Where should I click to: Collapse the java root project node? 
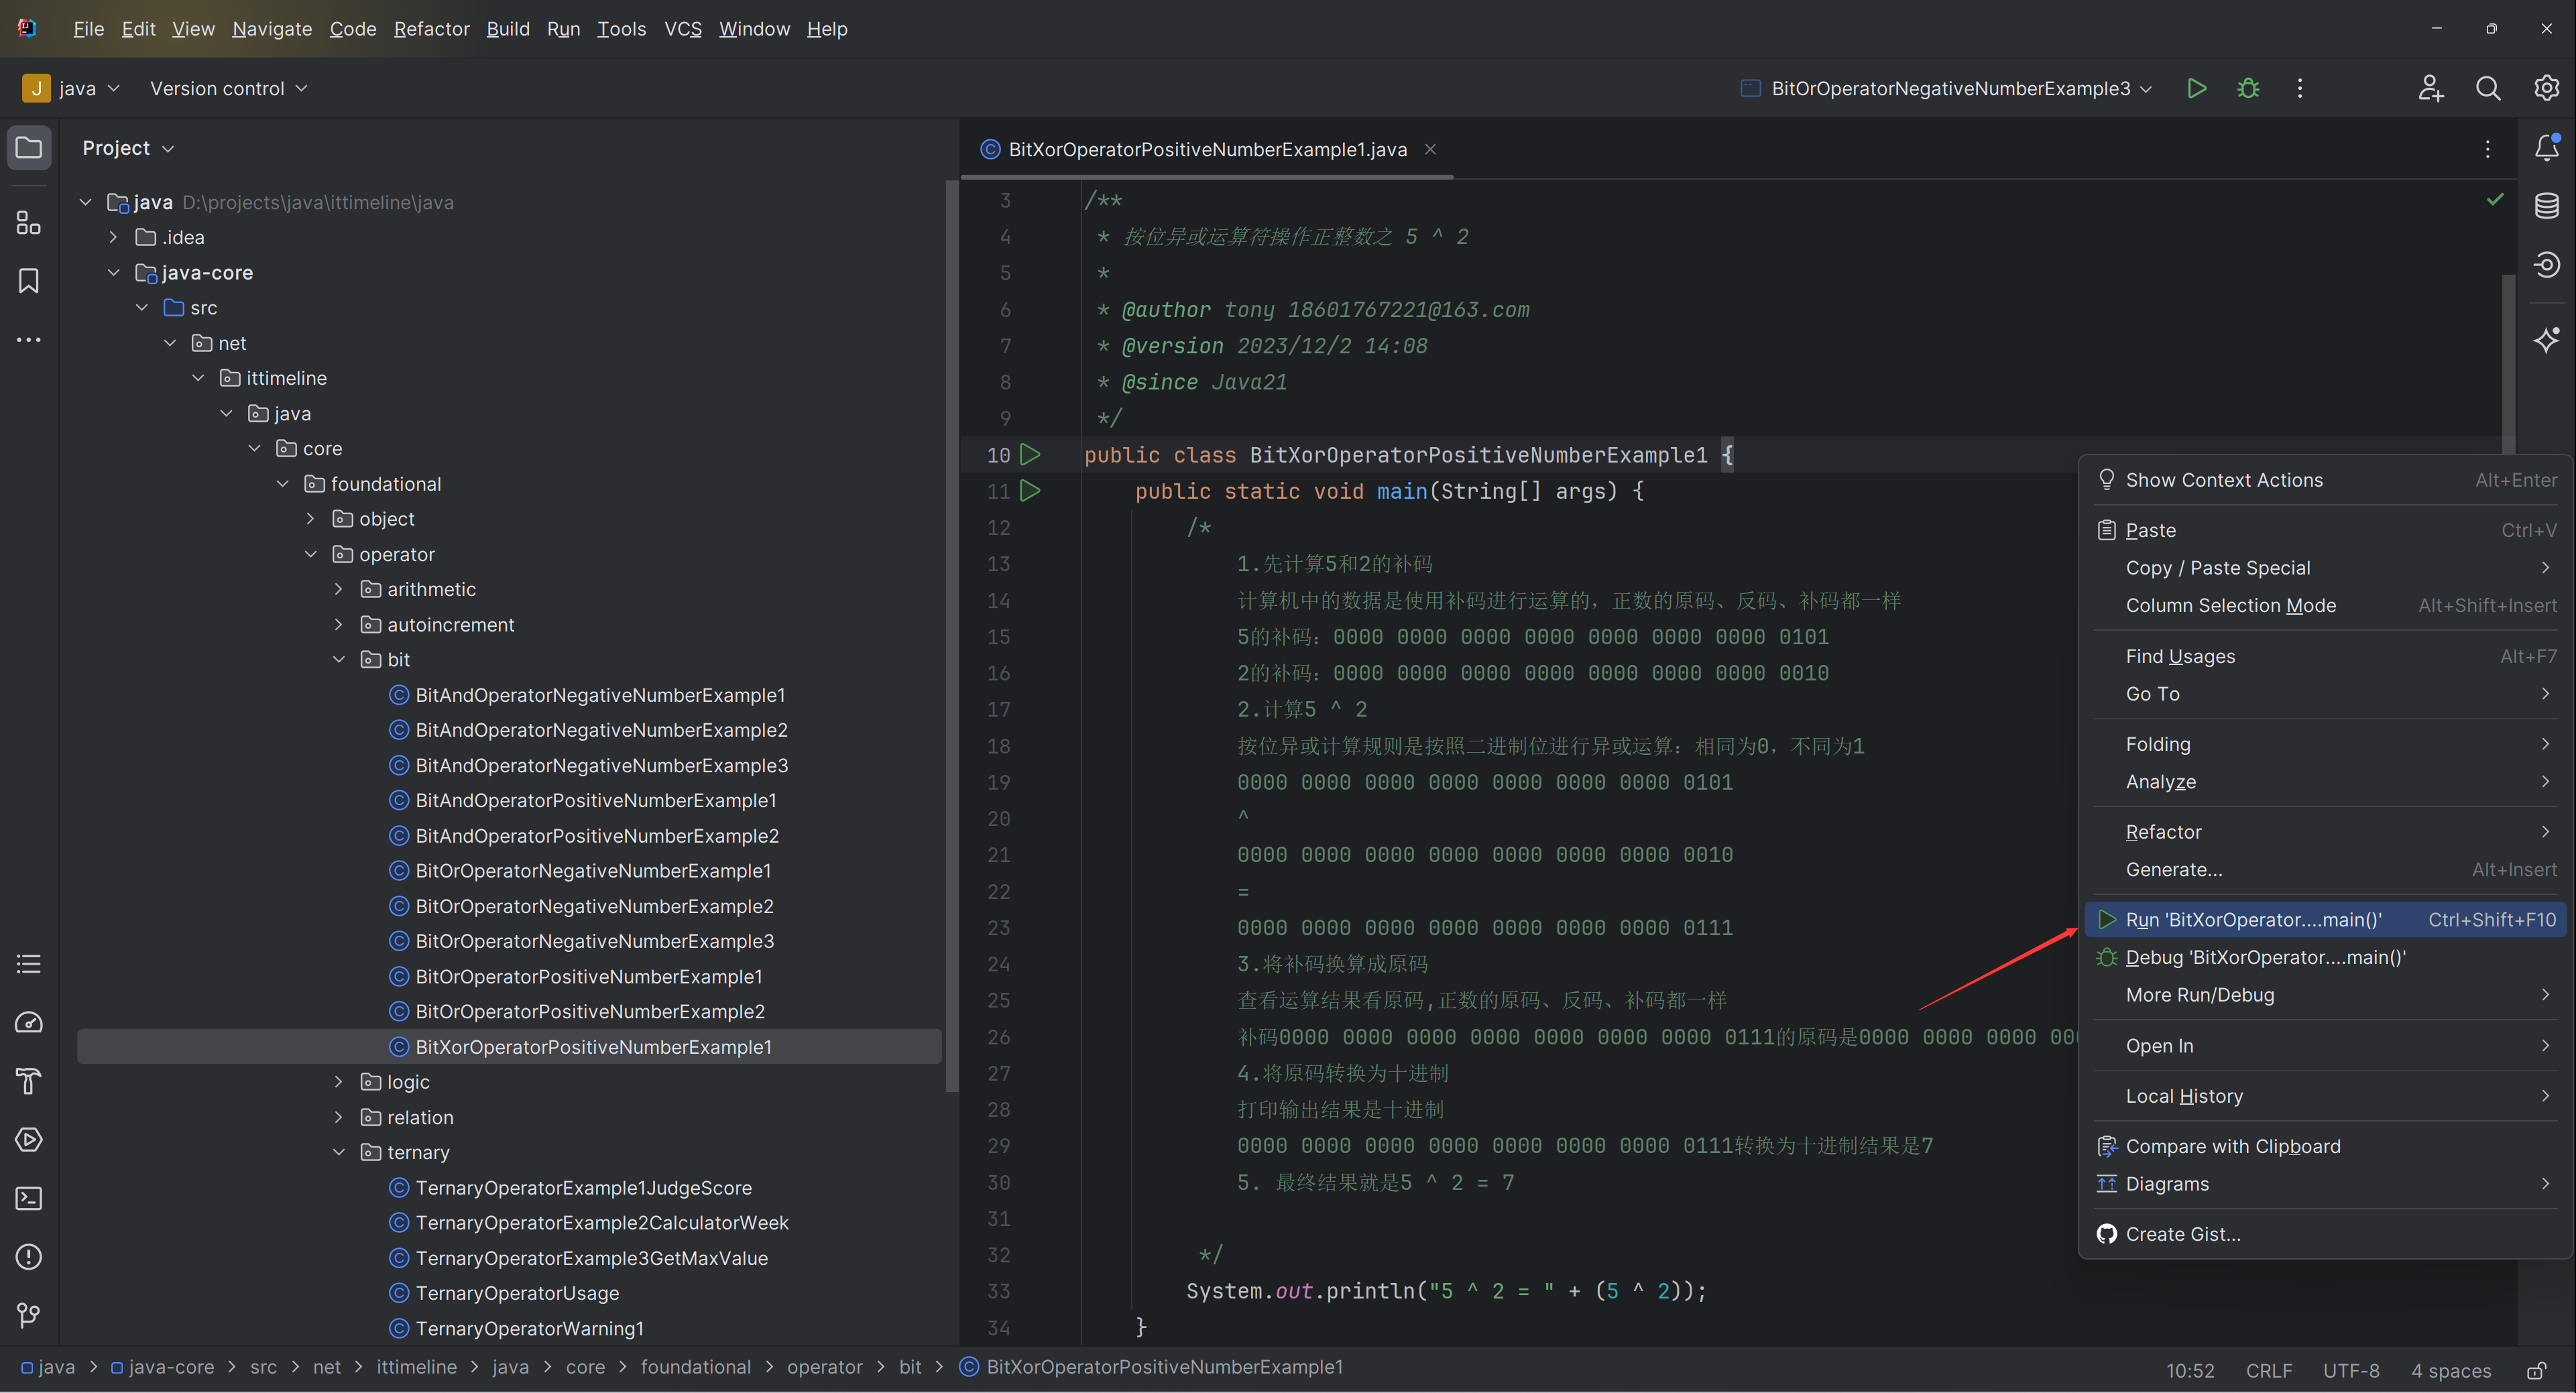click(x=86, y=202)
